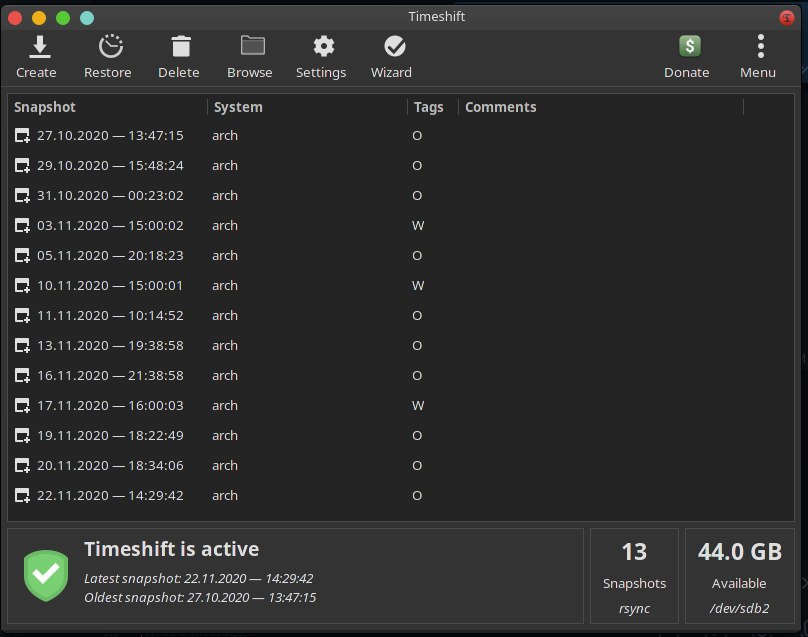808x637 pixels.
Task: Click snapshot icon for 19.11.2020 row
Action: tap(22, 435)
